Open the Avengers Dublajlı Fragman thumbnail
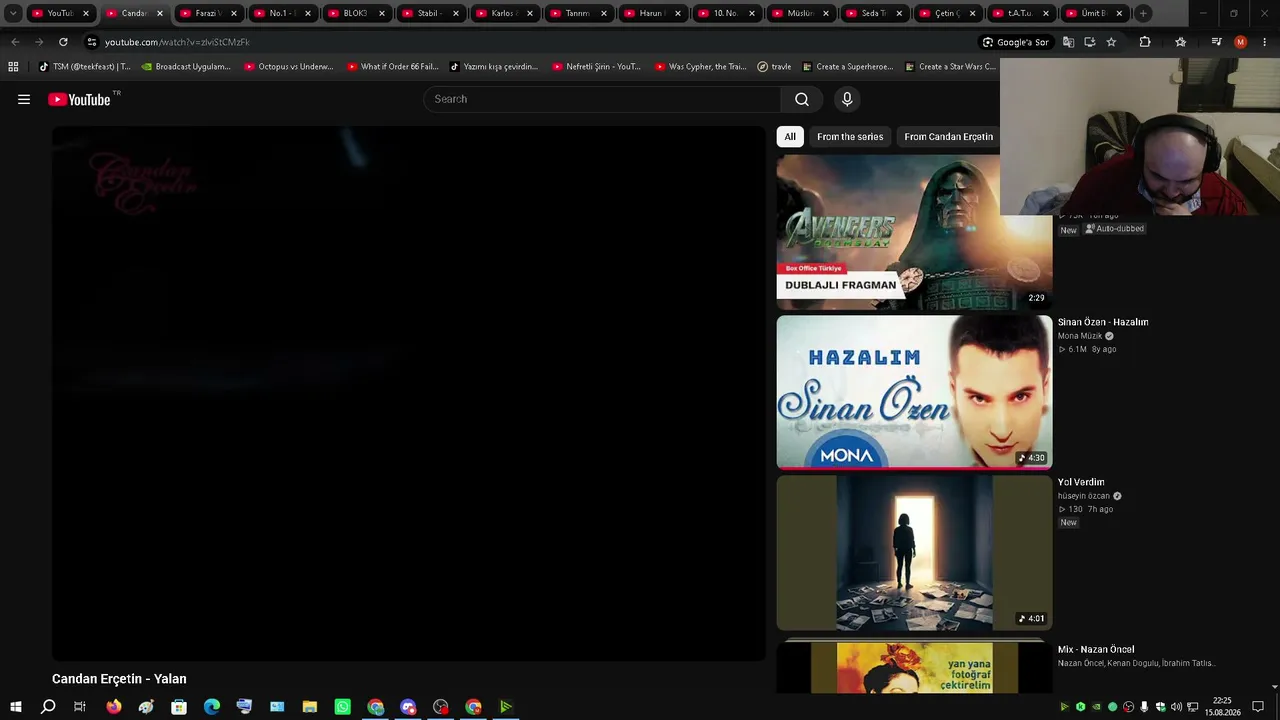1280x720 pixels. click(x=914, y=232)
